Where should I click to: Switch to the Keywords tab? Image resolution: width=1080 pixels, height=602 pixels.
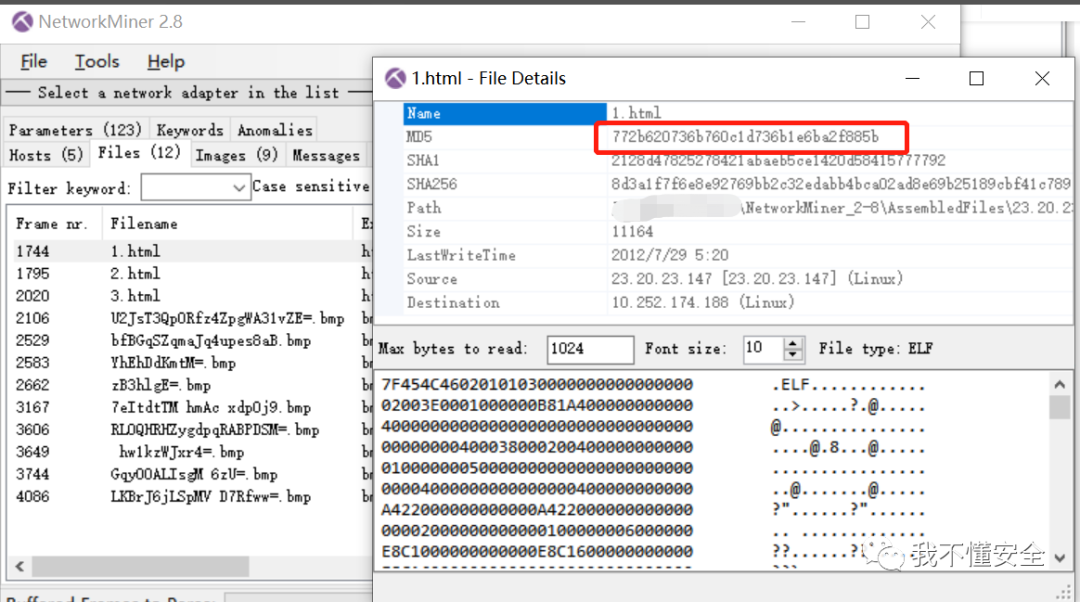(x=190, y=129)
